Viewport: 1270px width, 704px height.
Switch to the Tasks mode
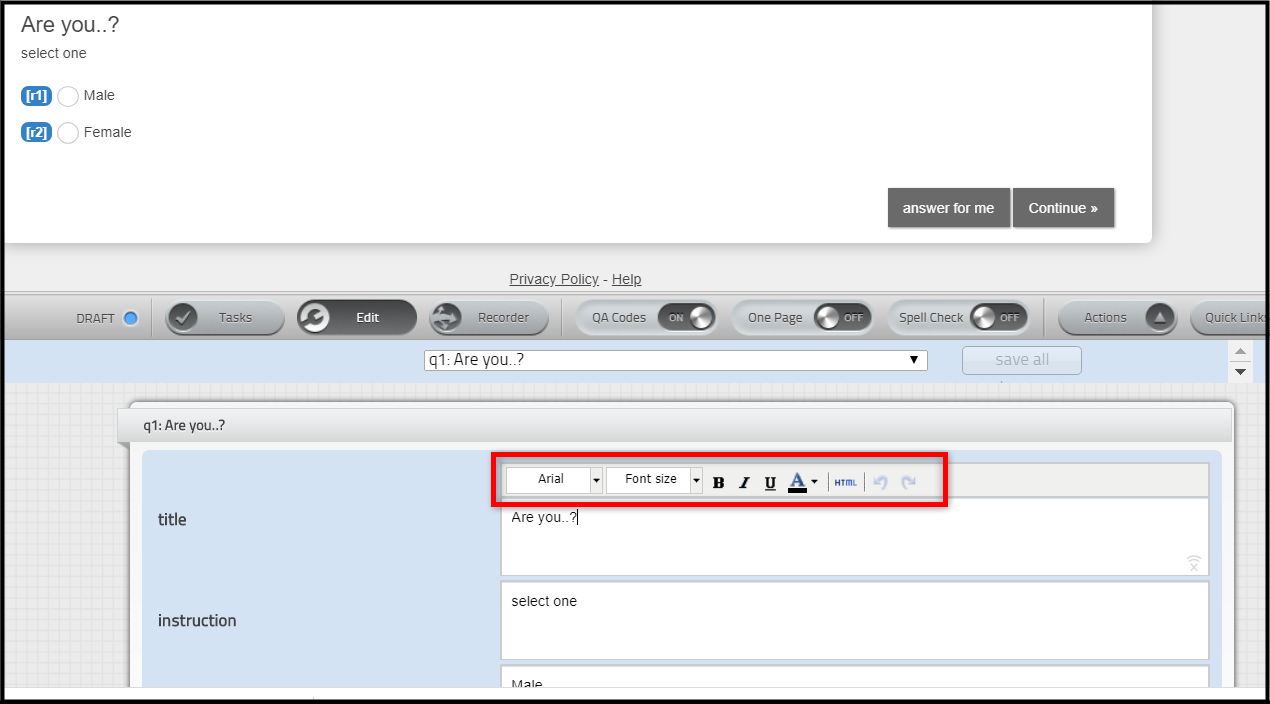[x=225, y=318]
